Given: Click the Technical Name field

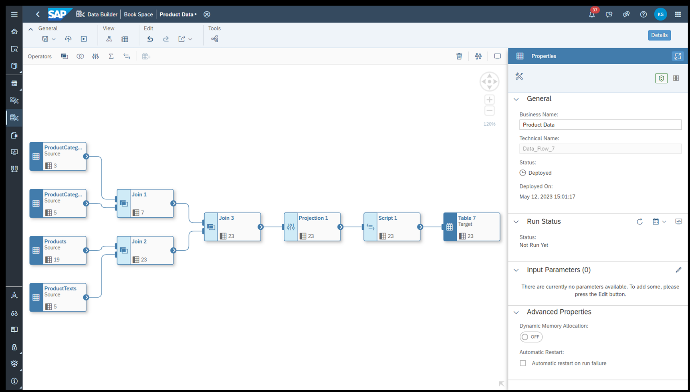Looking at the screenshot, I should point(600,149).
